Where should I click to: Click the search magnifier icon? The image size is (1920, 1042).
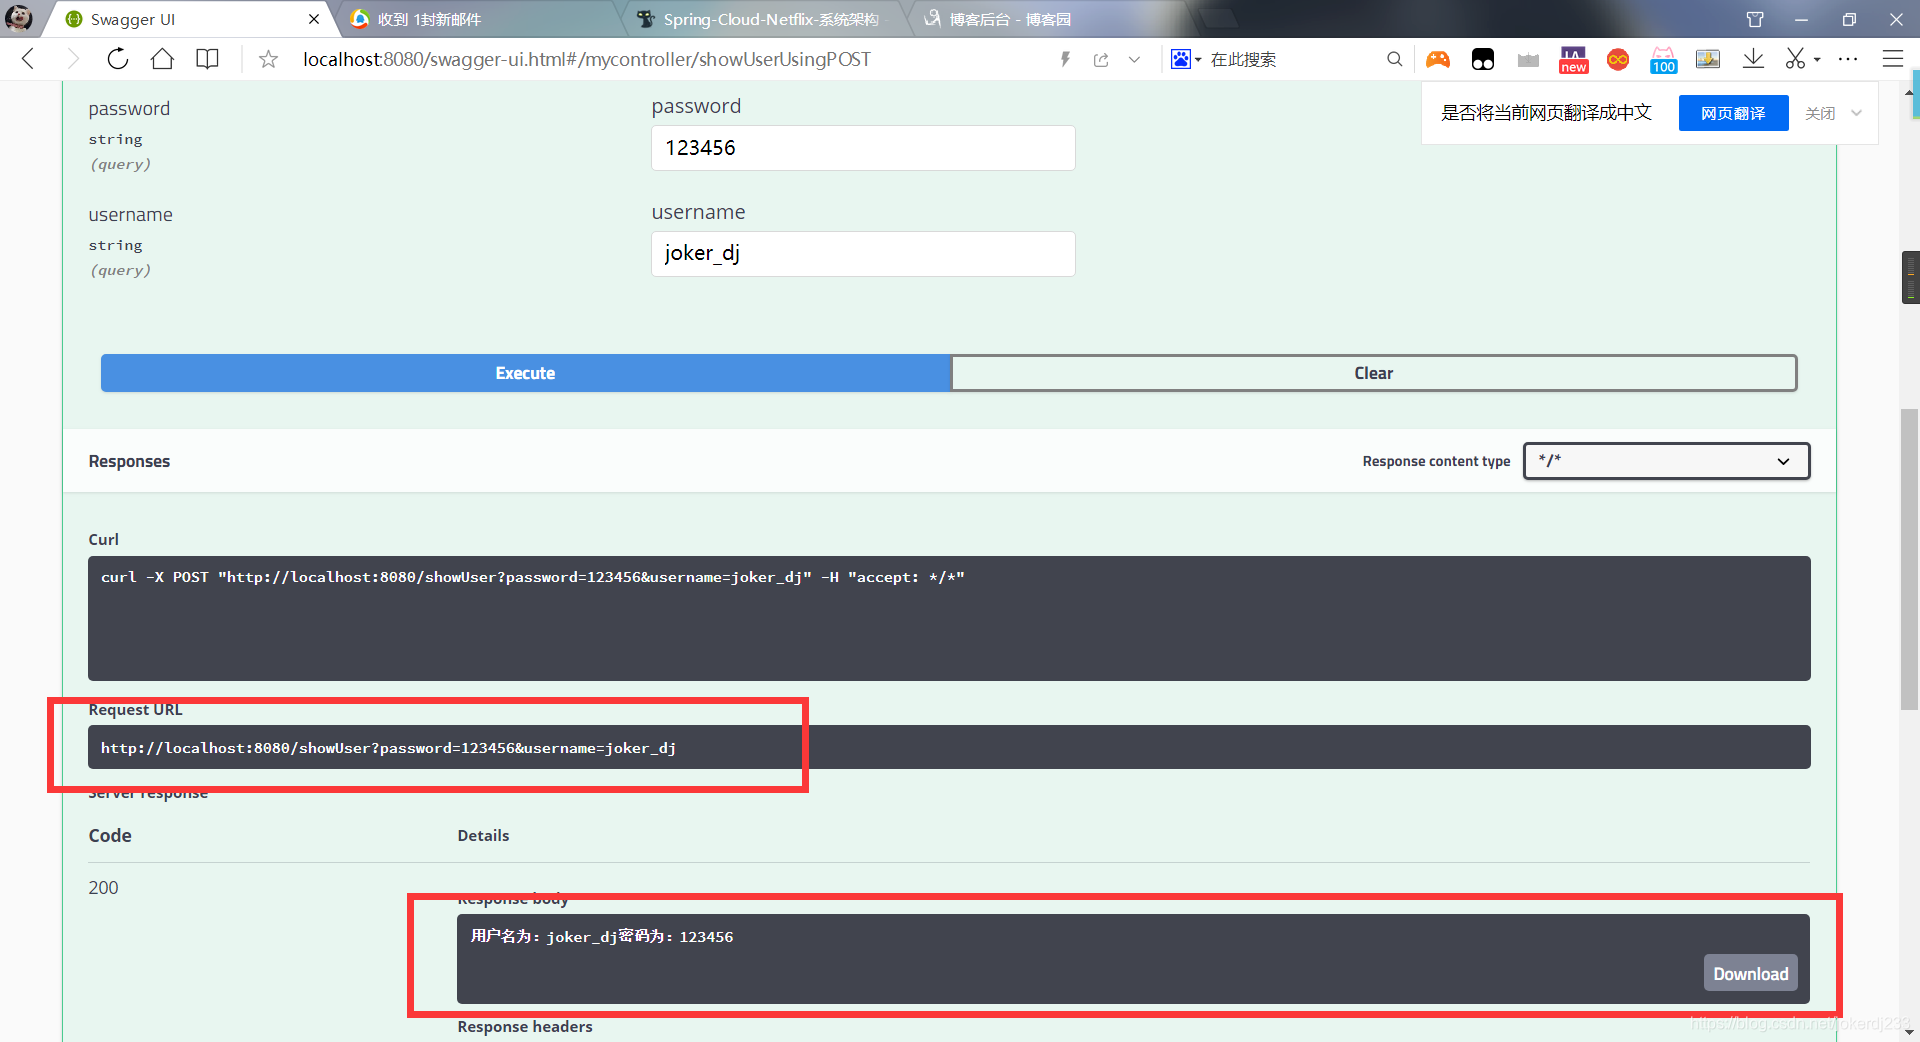pos(1394,59)
